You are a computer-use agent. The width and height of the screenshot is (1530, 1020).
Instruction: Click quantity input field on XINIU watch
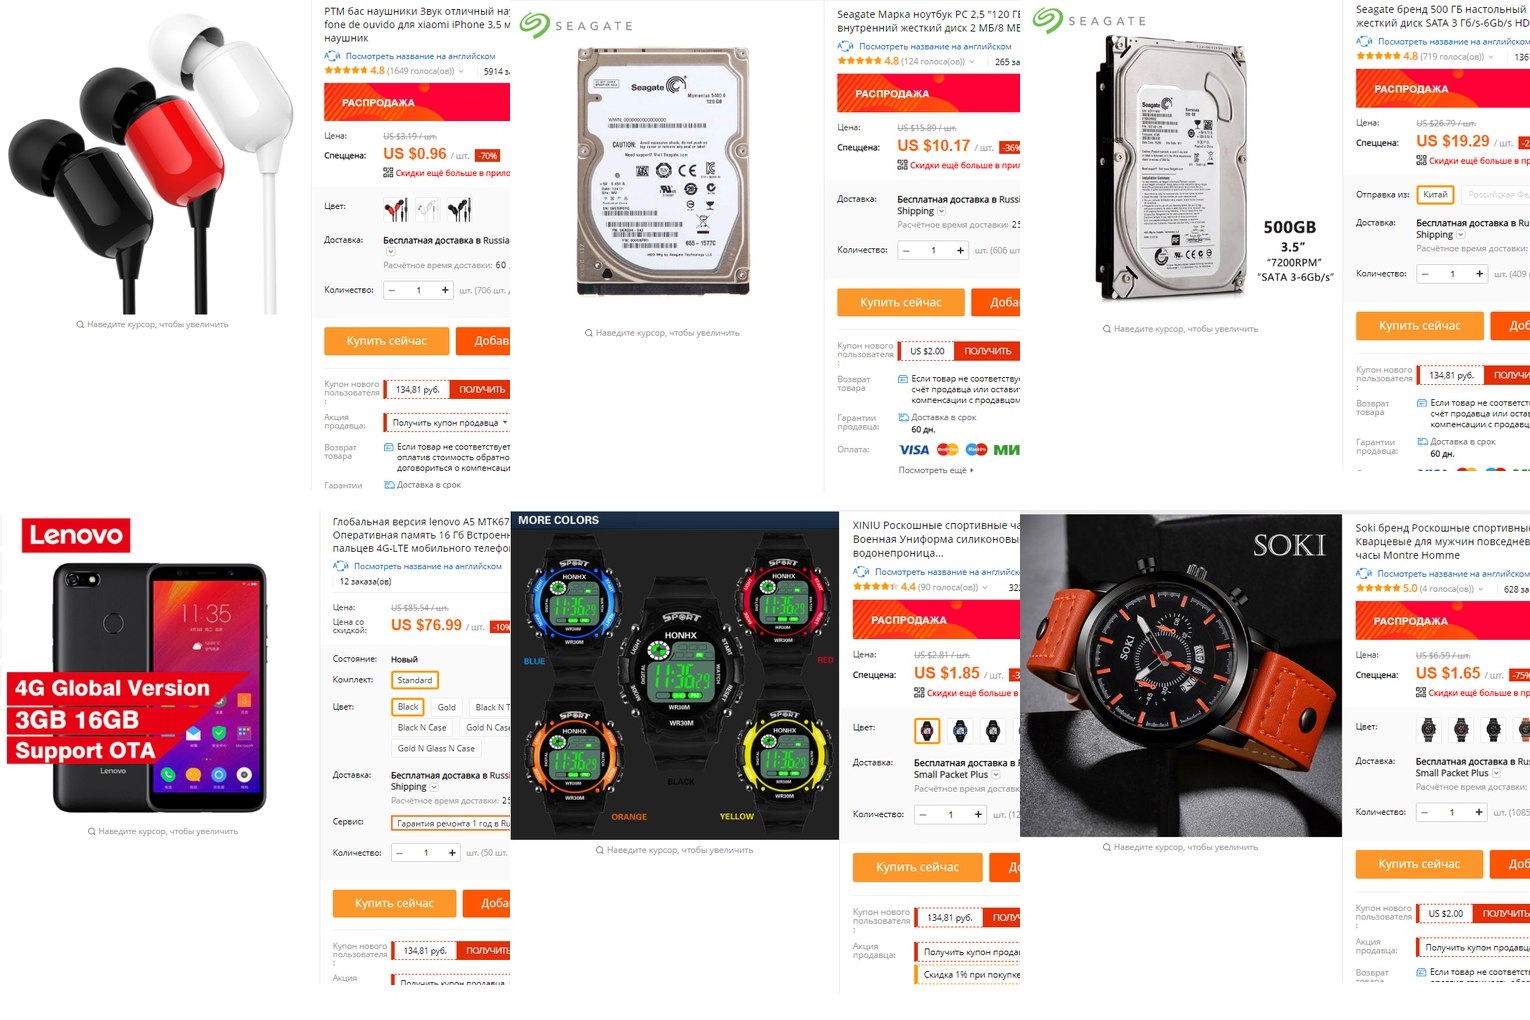(950, 815)
